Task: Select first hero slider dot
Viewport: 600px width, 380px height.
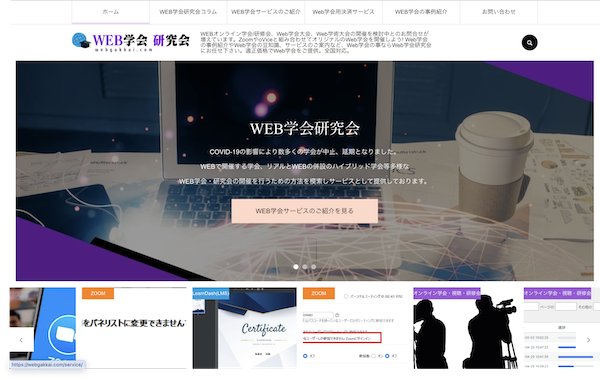Action: point(296,267)
